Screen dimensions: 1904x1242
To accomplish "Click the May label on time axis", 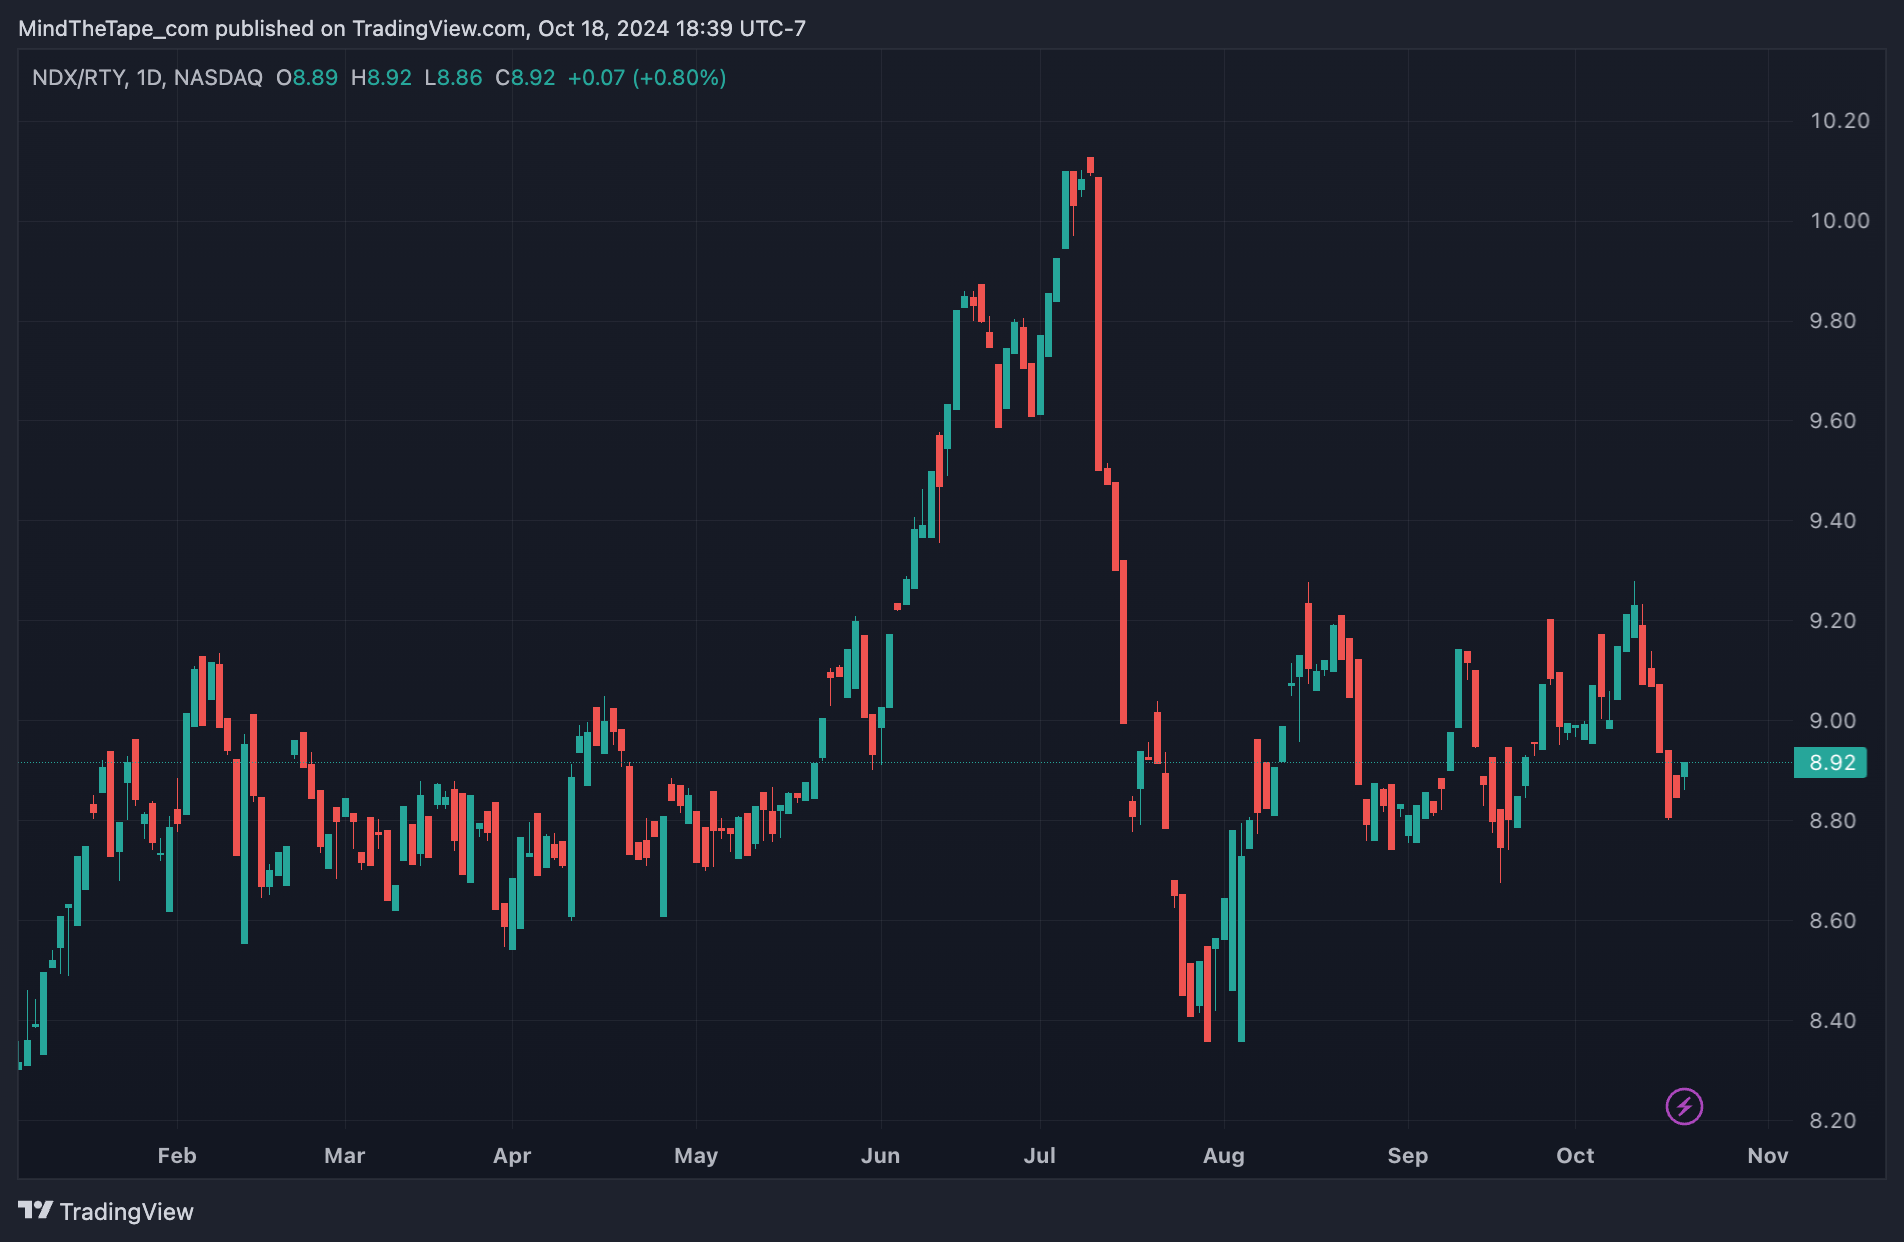I will pyautogui.click(x=696, y=1156).
